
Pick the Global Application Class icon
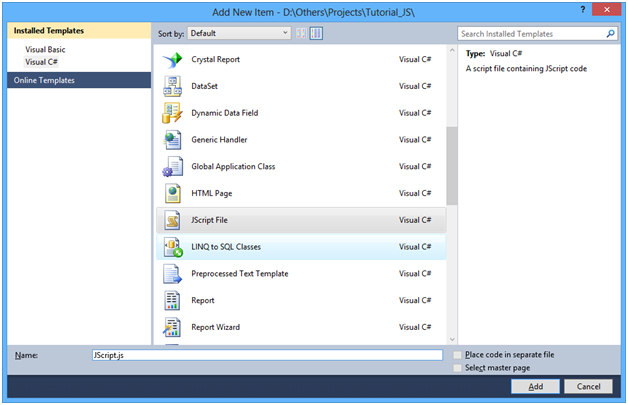point(173,167)
